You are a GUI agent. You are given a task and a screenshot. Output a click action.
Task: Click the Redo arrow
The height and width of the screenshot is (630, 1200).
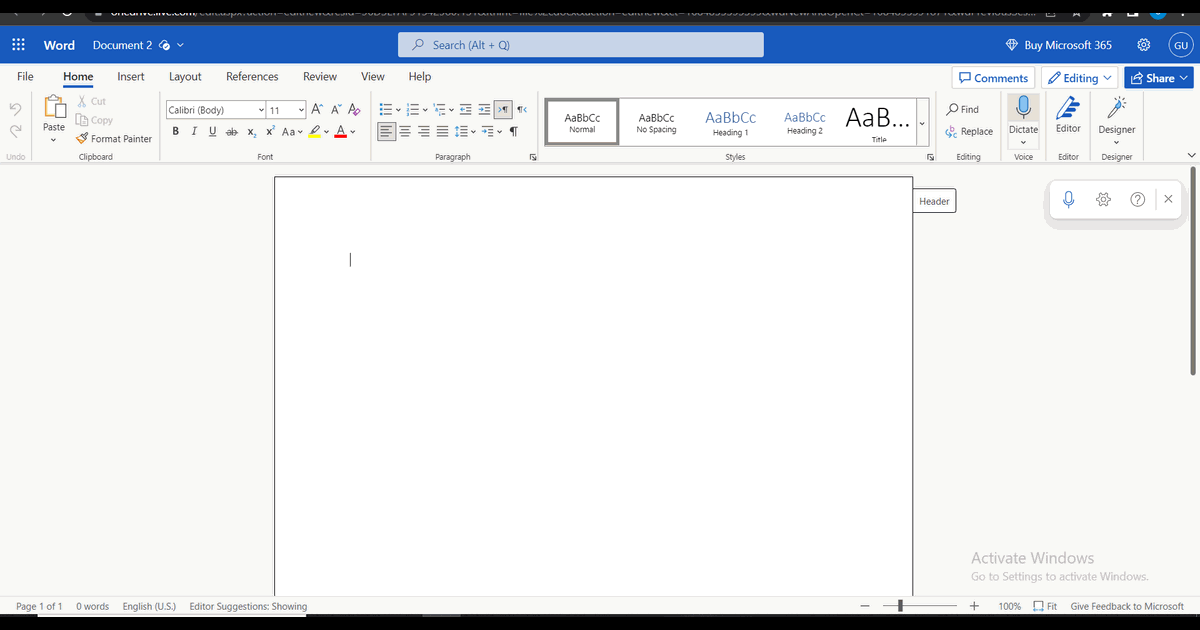click(15, 131)
